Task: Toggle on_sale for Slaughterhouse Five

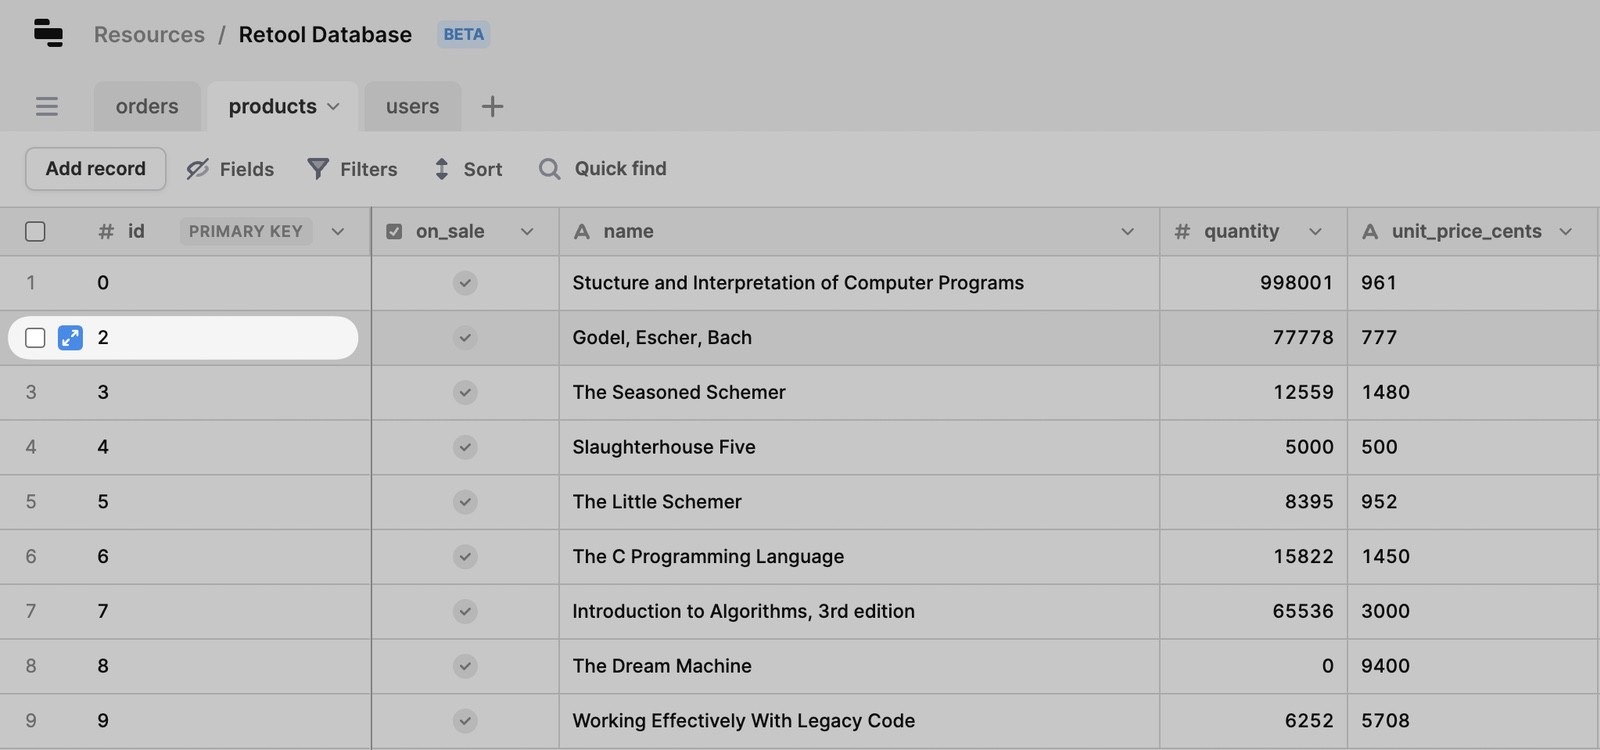Action: point(465,447)
